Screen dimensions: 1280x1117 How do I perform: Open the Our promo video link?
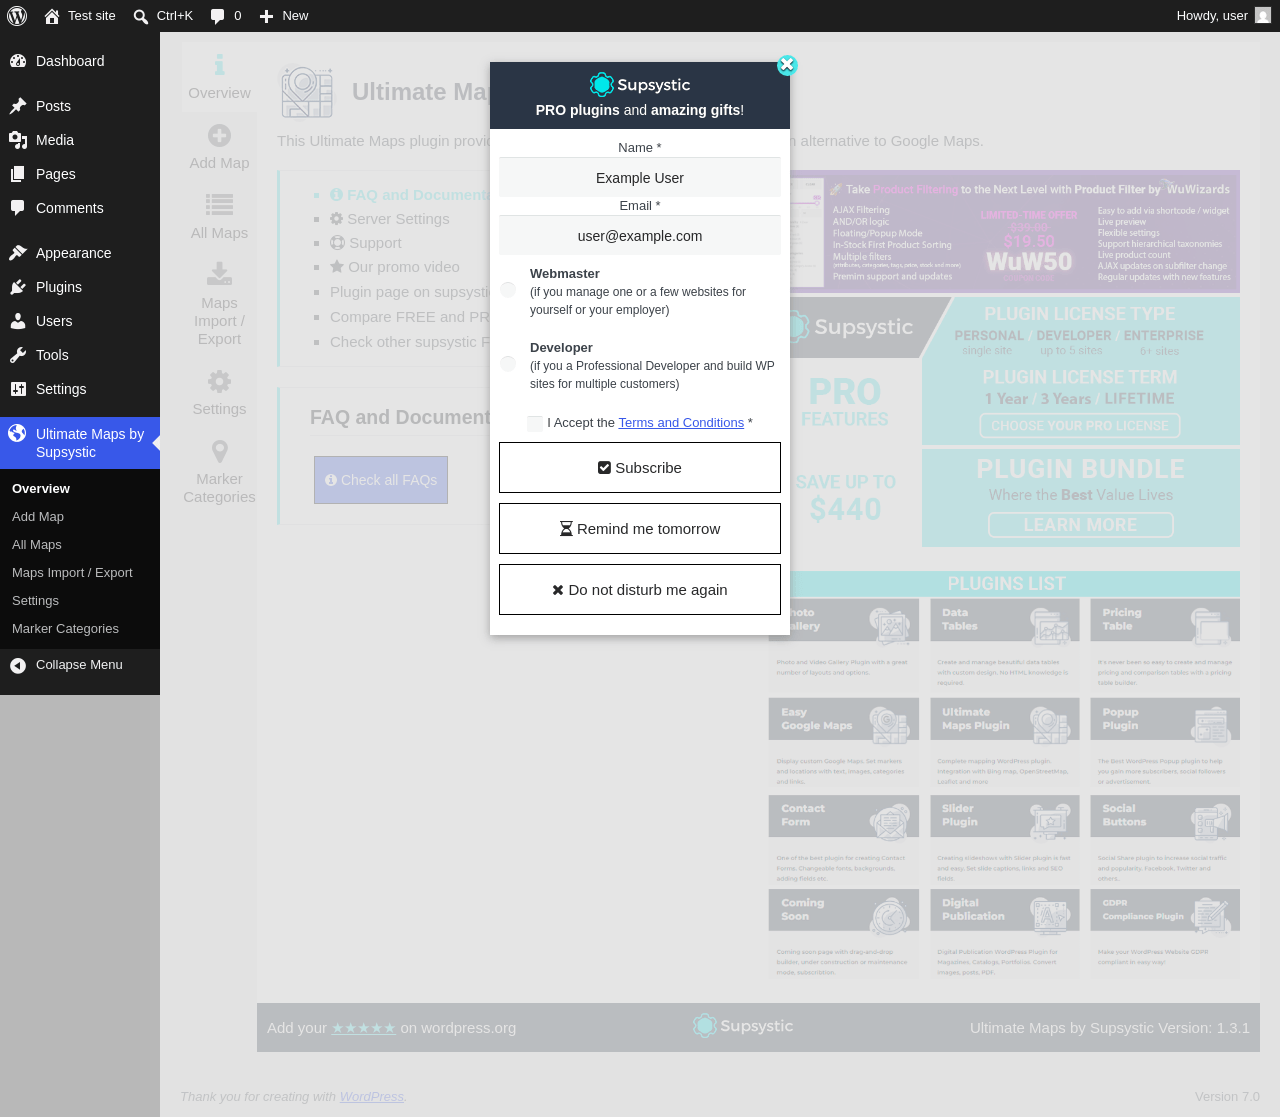pos(395,267)
